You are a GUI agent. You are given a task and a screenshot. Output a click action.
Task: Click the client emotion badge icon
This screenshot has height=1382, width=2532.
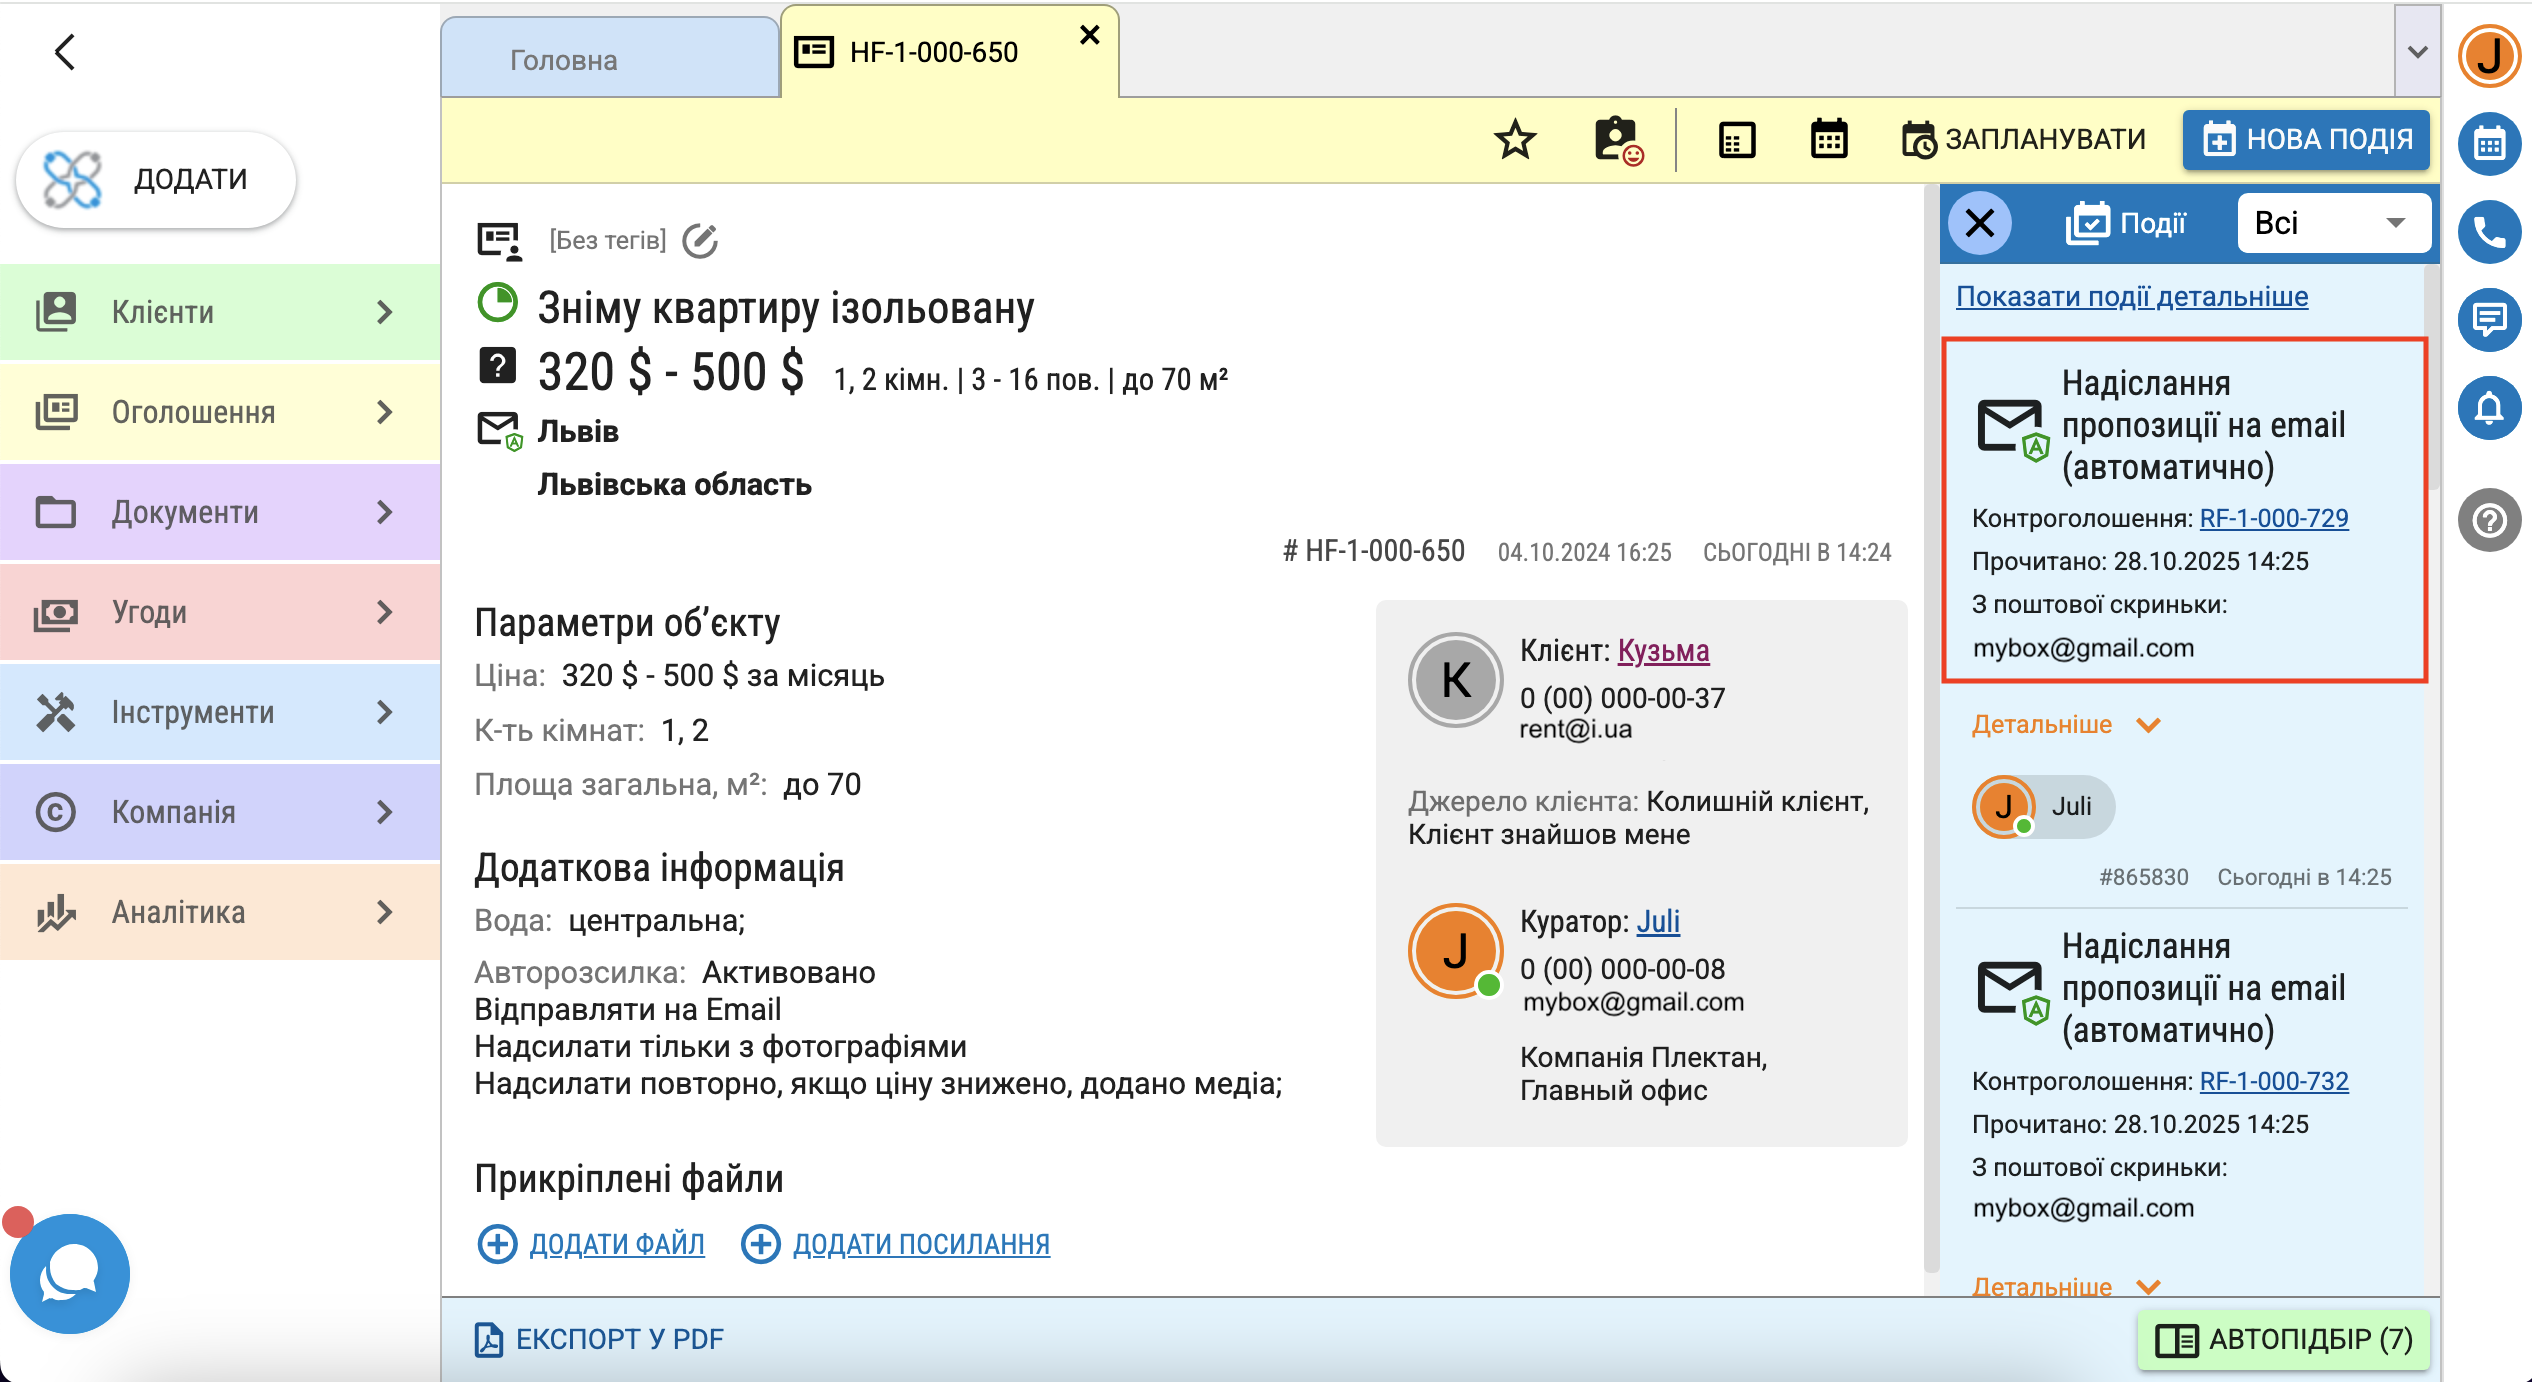click(1617, 140)
